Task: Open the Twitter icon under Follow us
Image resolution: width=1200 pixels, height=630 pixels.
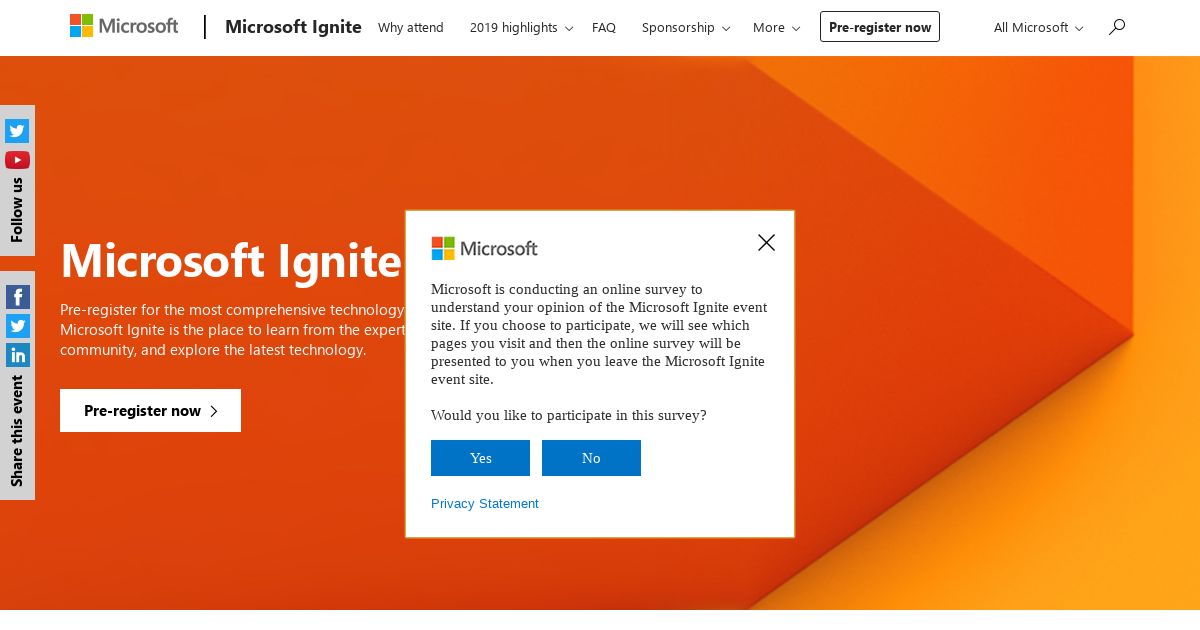Action: coord(17,131)
